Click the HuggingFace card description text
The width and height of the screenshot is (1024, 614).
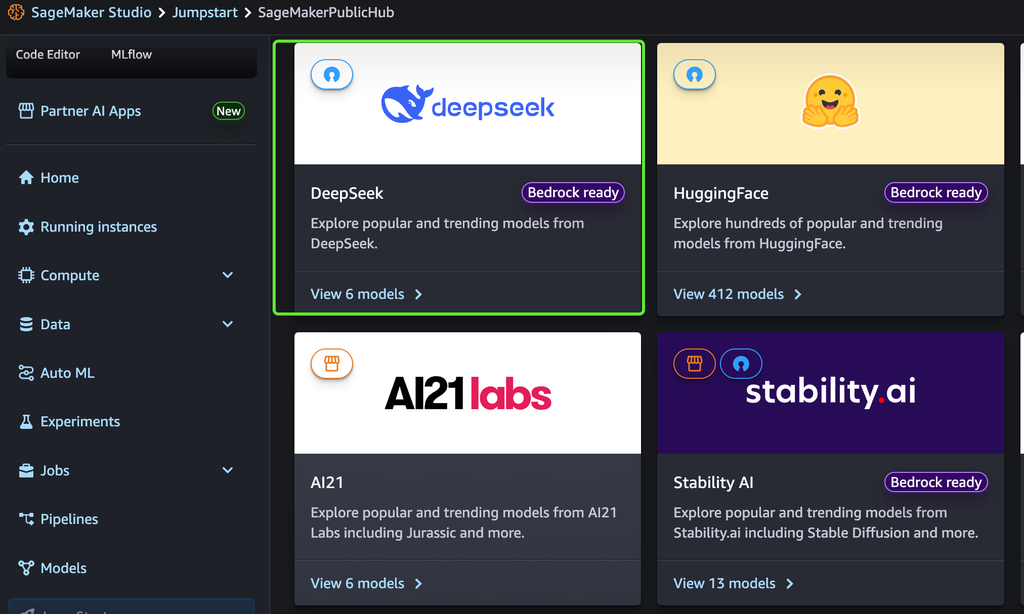[x=808, y=233]
